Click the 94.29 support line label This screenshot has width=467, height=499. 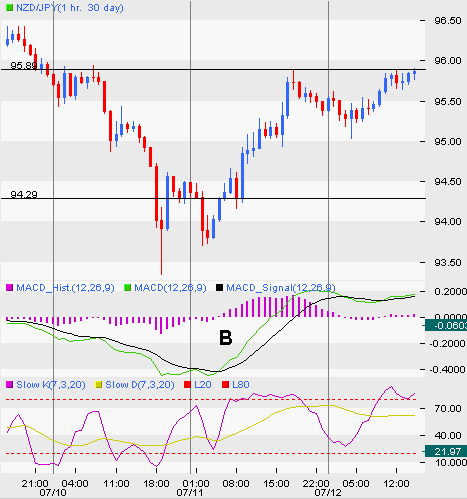tap(24, 194)
